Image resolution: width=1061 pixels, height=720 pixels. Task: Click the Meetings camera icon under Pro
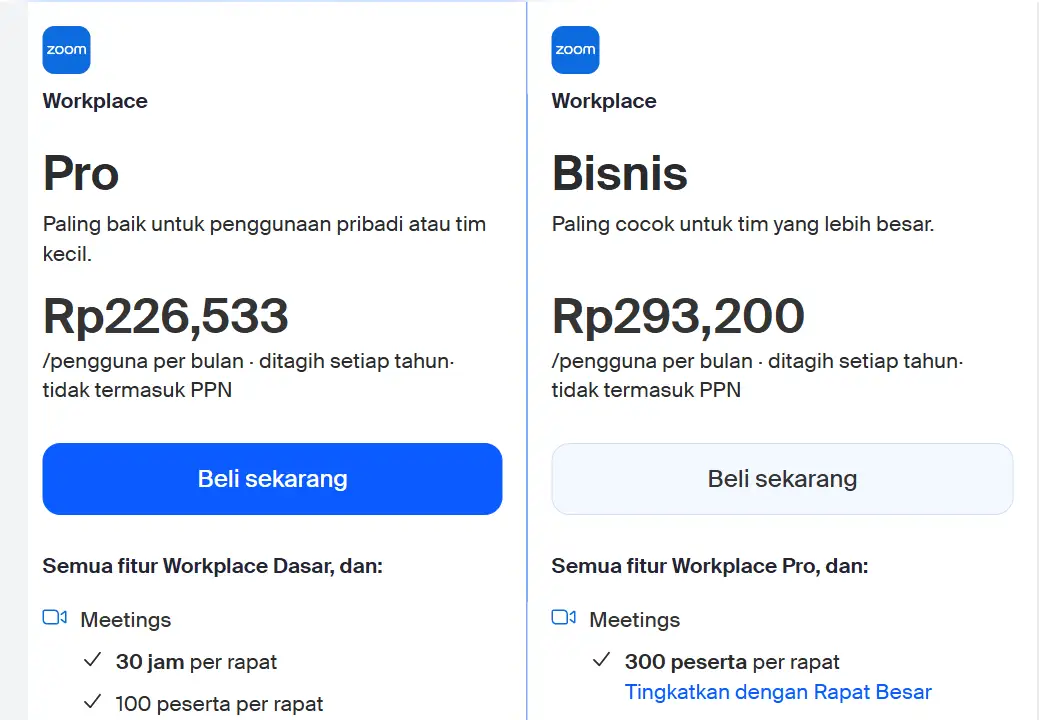click(55, 618)
